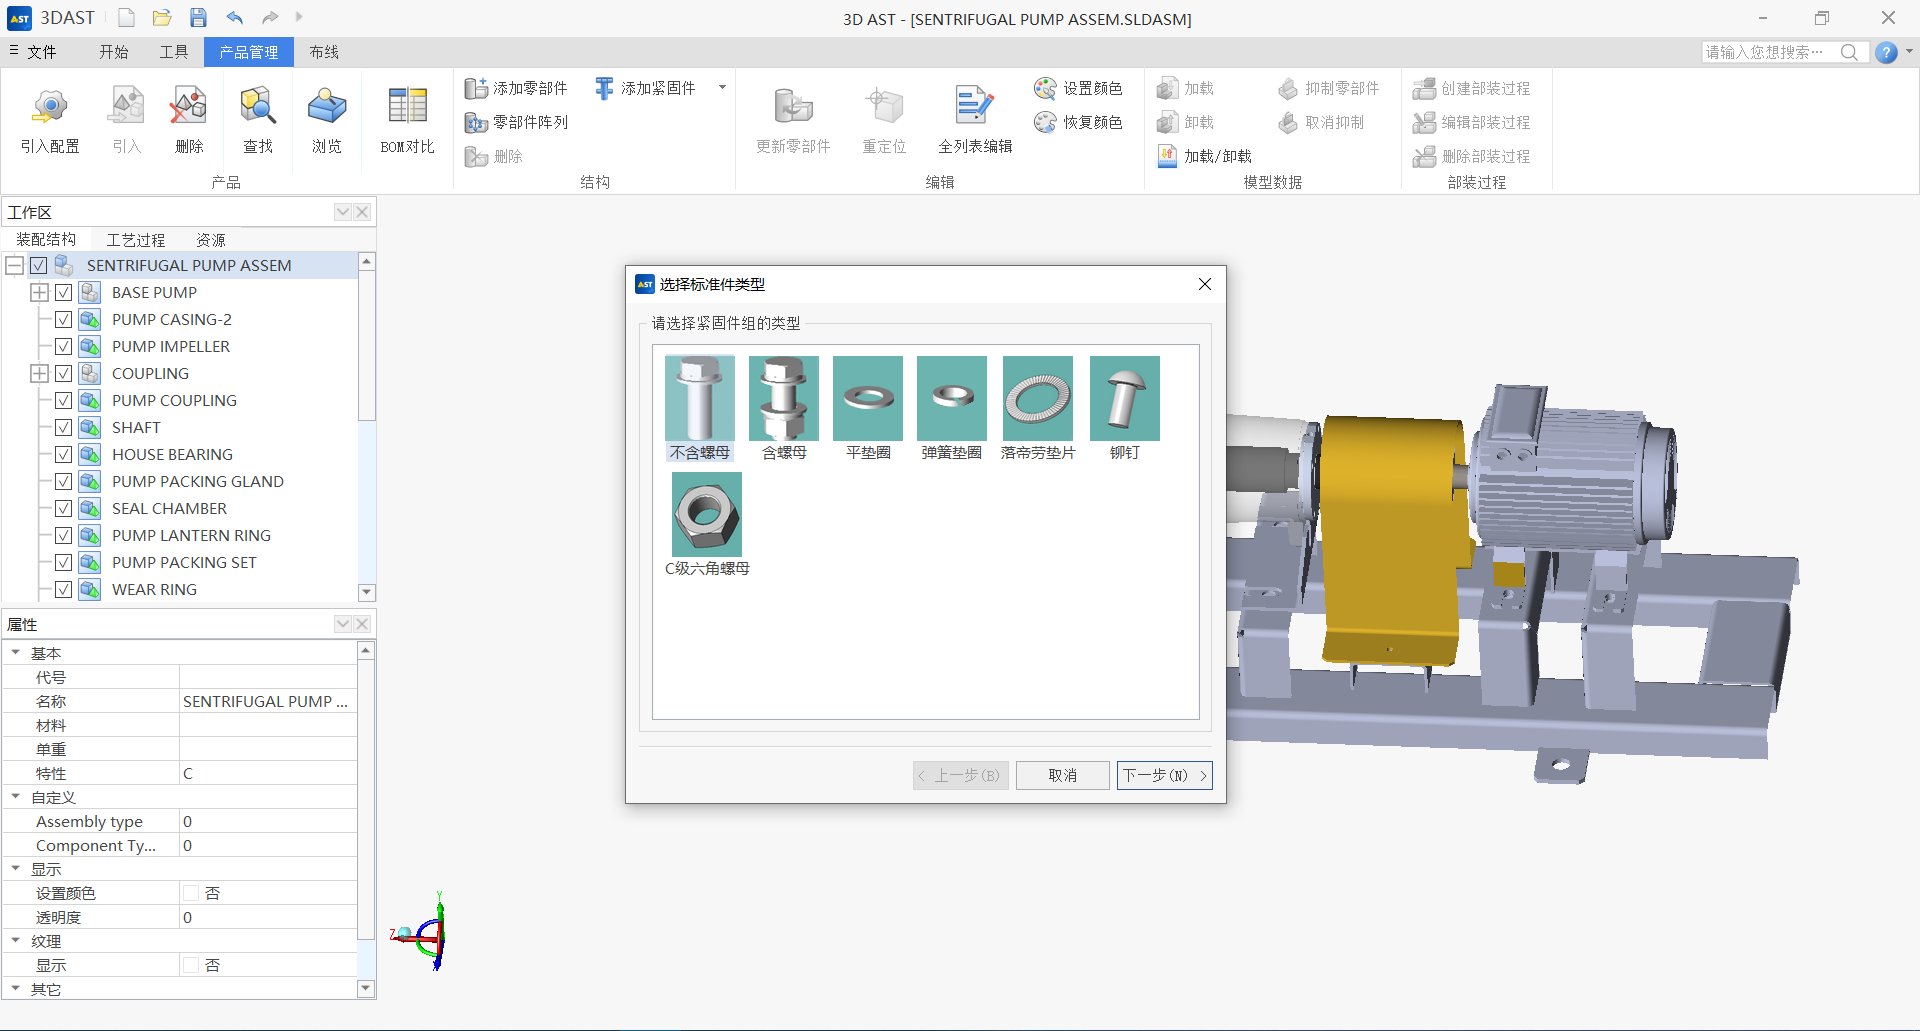Click the 查找 search component icon
The width and height of the screenshot is (1920, 1031).
(258, 108)
